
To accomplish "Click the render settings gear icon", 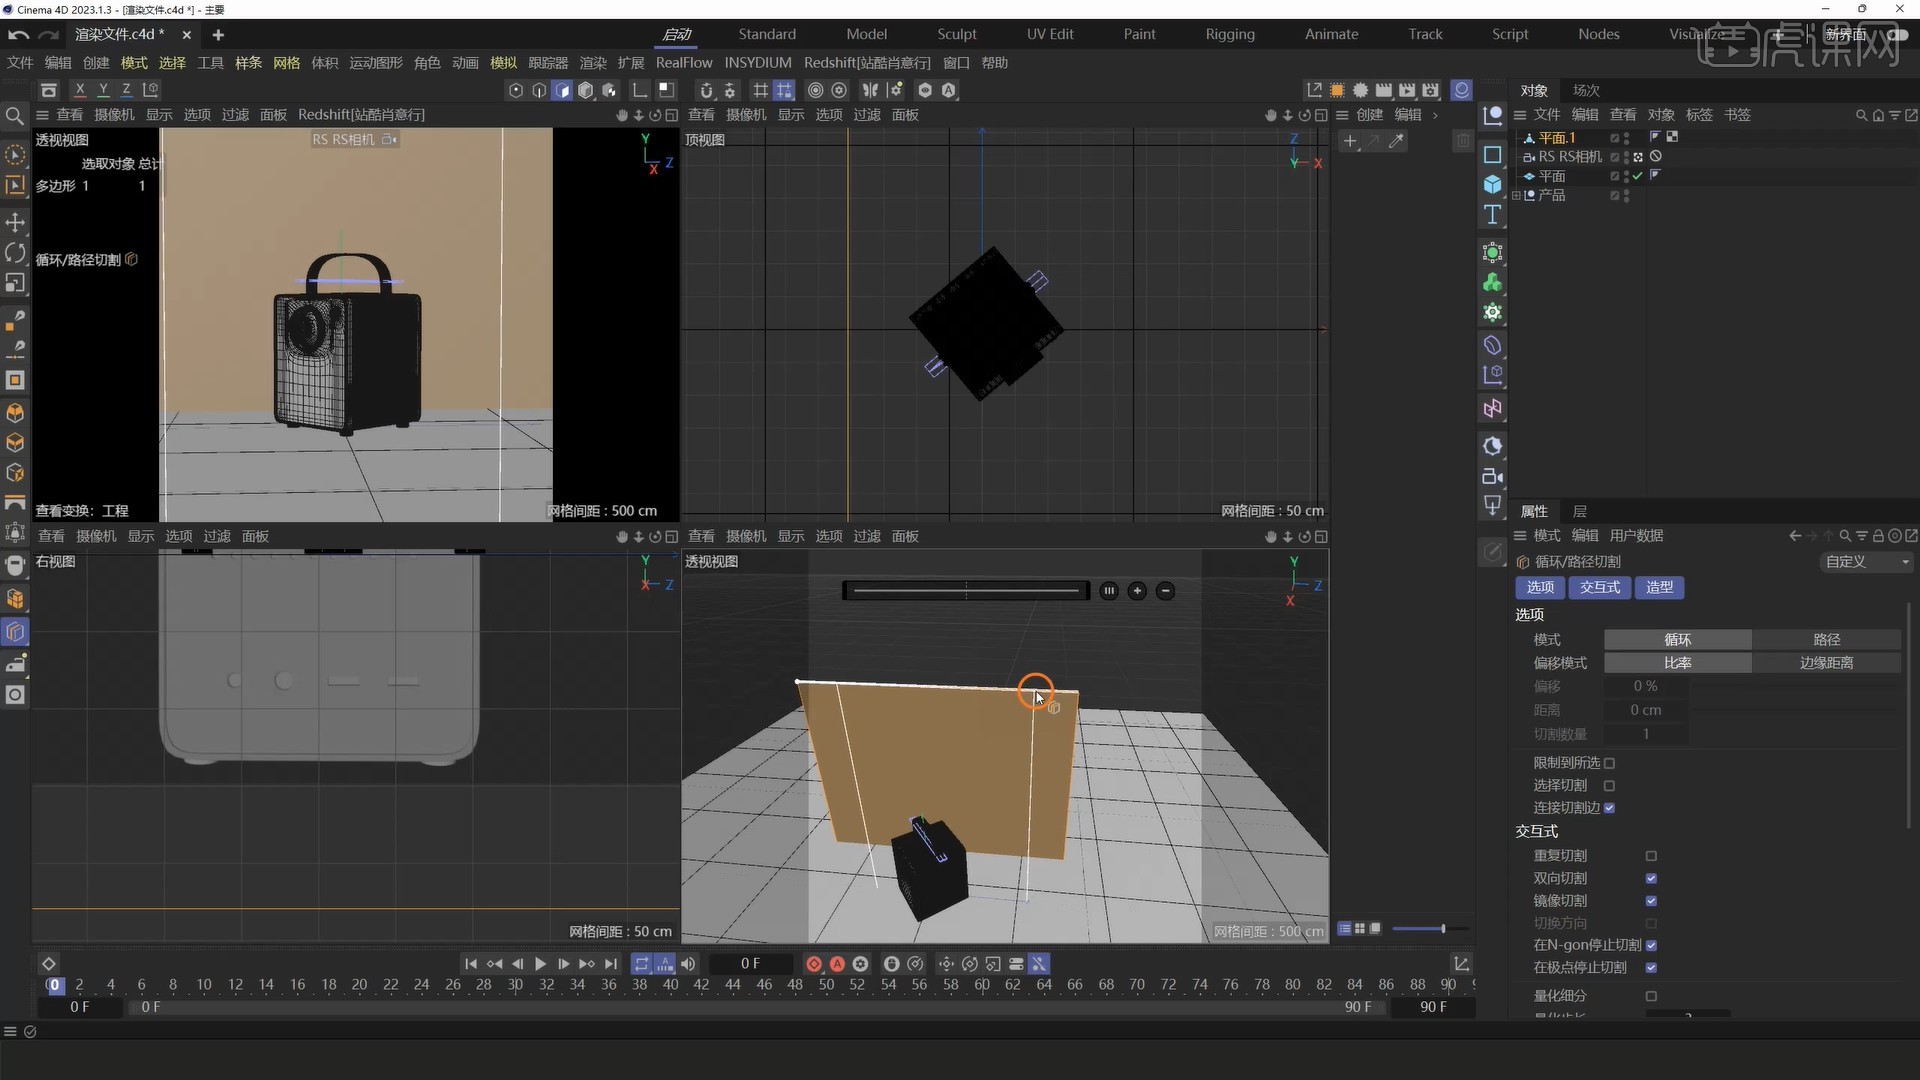I will 1431,90.
